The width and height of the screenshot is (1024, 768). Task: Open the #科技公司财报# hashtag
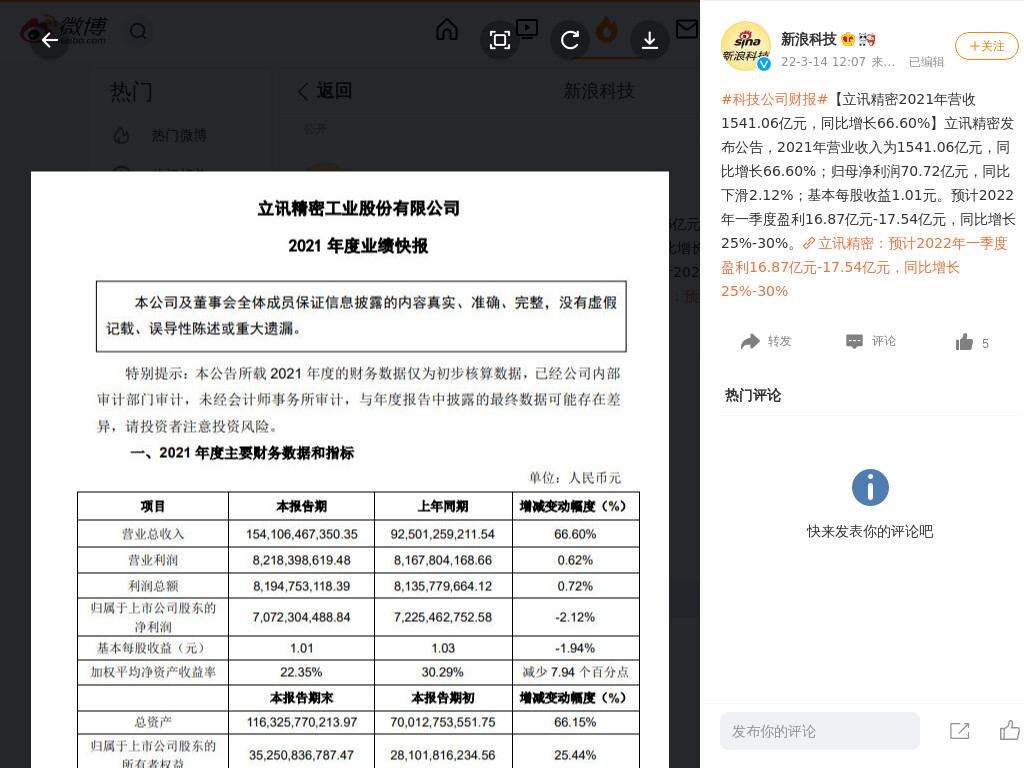tap(775, 99)
